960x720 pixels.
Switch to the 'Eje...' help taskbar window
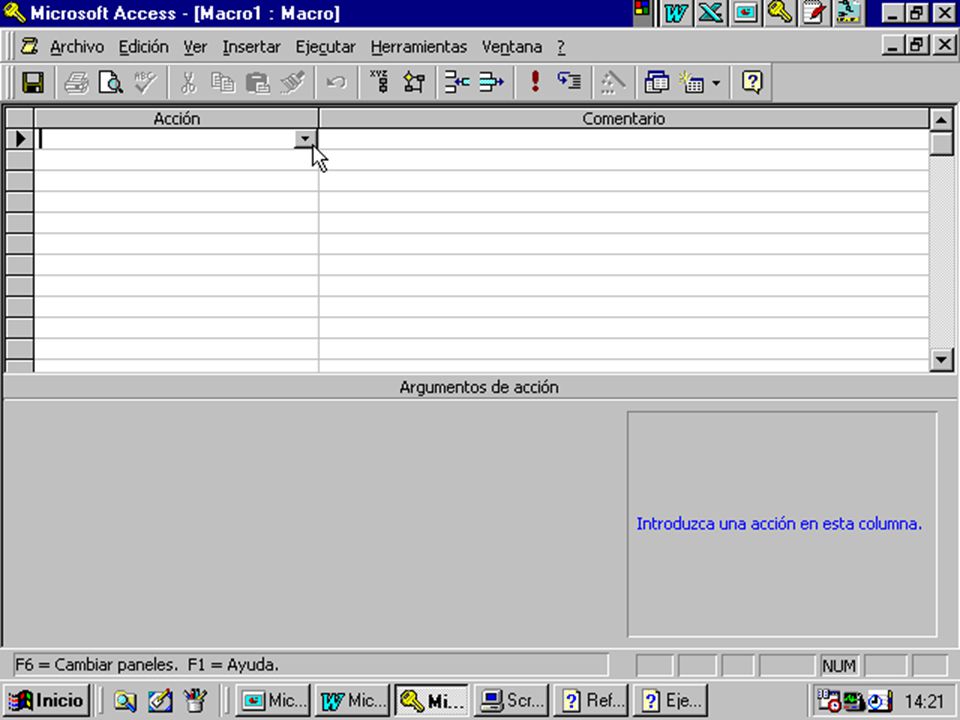(670, 700)
